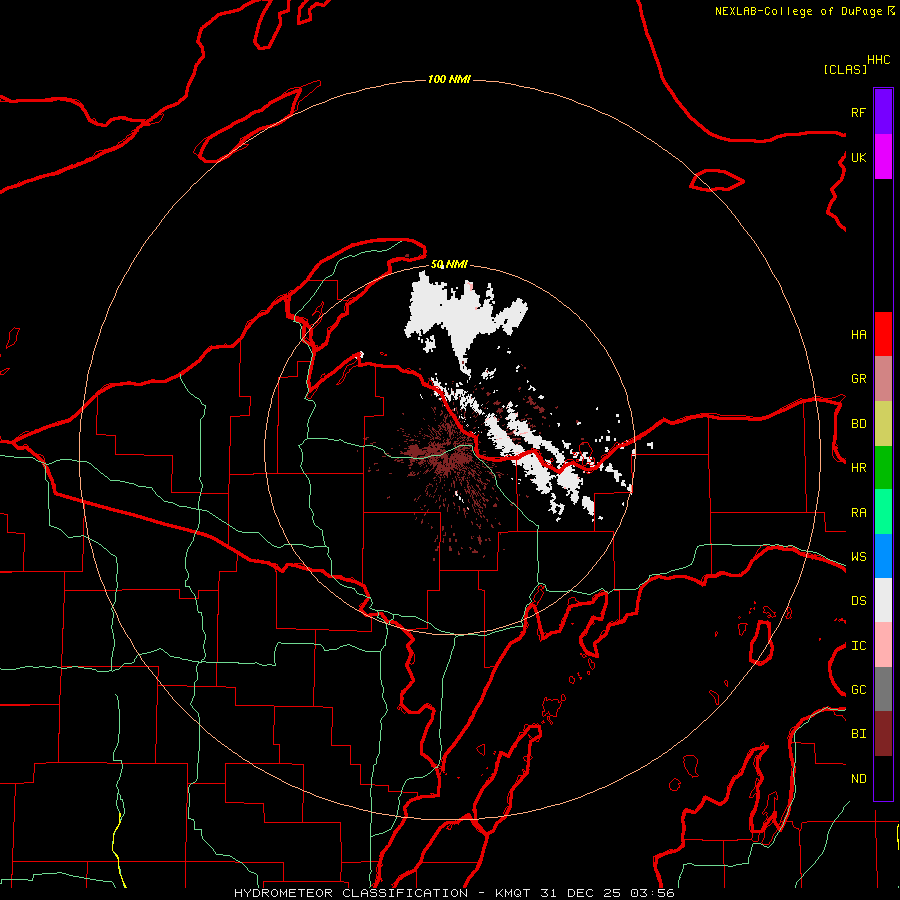Pick the DS white legend swatch
The width and height of the screenshot is (900, 900).
click(x=883, y=600)
